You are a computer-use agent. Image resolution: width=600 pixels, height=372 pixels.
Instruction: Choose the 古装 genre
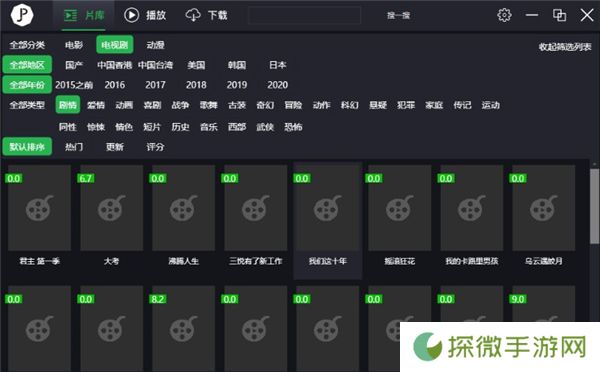tap(237, 104)
